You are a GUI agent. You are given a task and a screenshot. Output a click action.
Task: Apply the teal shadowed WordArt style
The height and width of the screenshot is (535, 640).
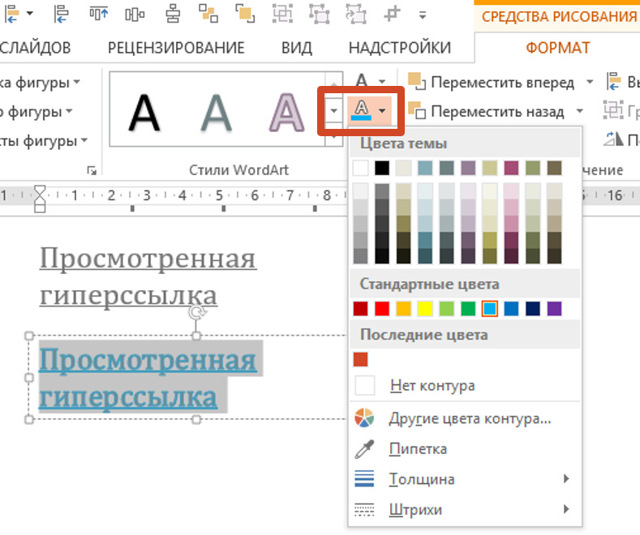[217, 113]
